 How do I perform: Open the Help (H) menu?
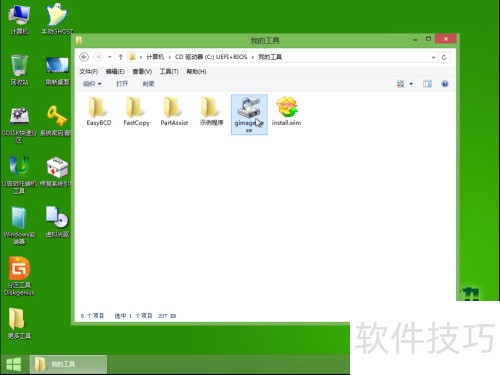tap(196, 71)
